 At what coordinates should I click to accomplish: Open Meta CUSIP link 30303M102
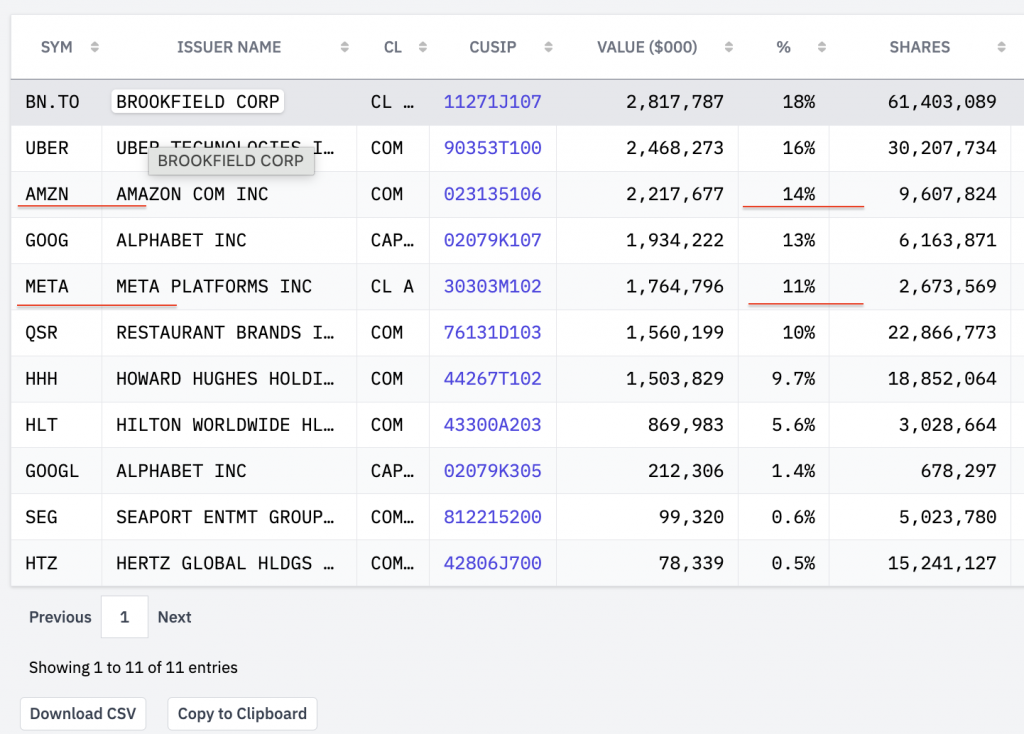point(492,287)
